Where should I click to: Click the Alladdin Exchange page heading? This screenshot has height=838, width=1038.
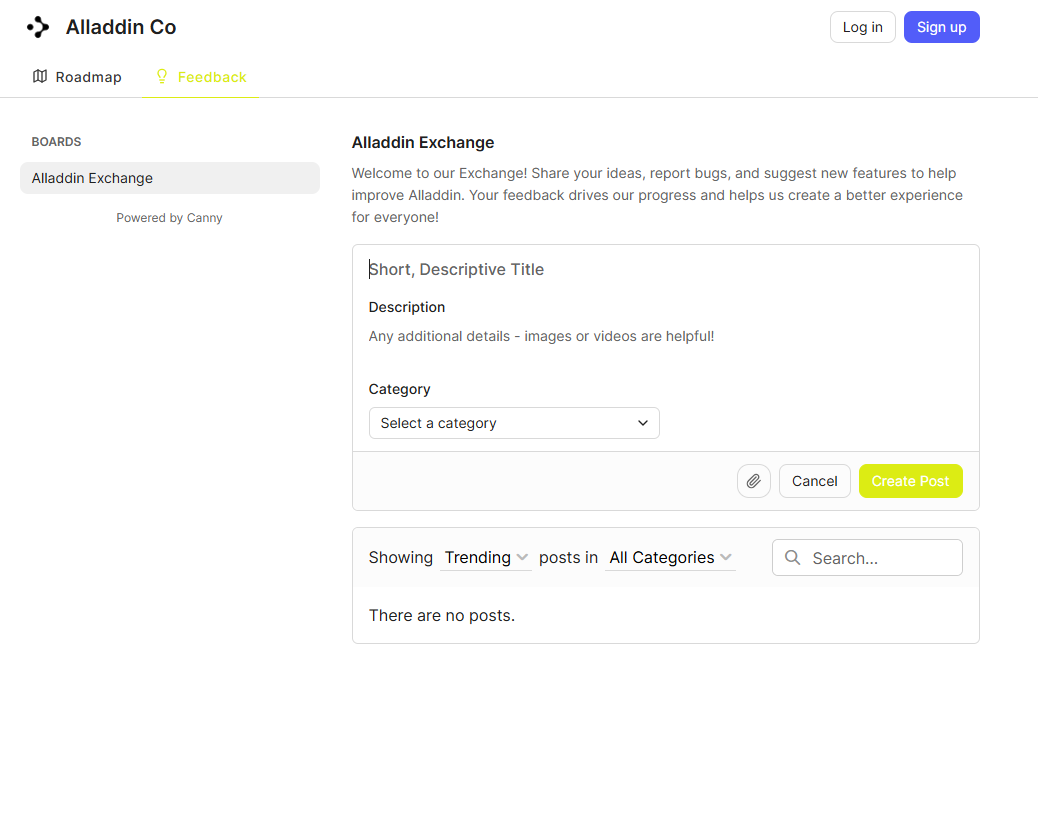(423, 142)
